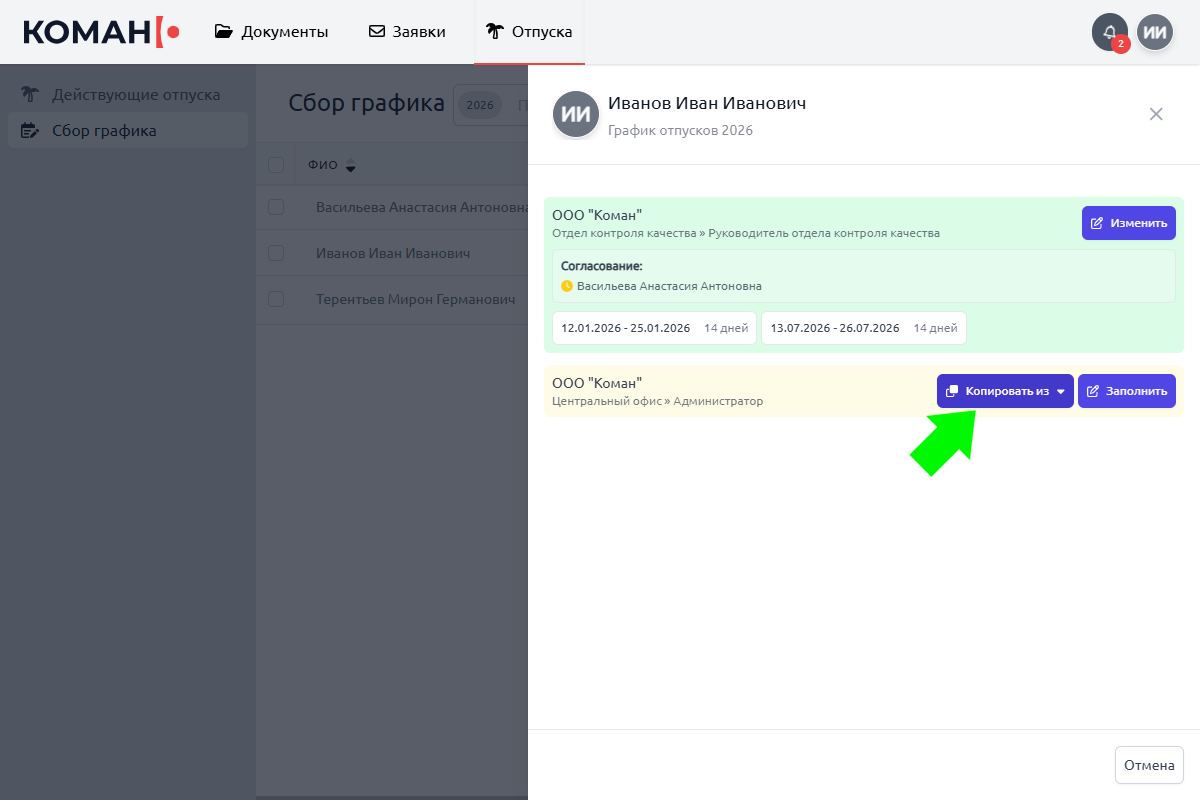This screenshot has width=1200, height=800.
Task: Click Иванов Иван Иванович panel avatar
Action: click(575, 114)
